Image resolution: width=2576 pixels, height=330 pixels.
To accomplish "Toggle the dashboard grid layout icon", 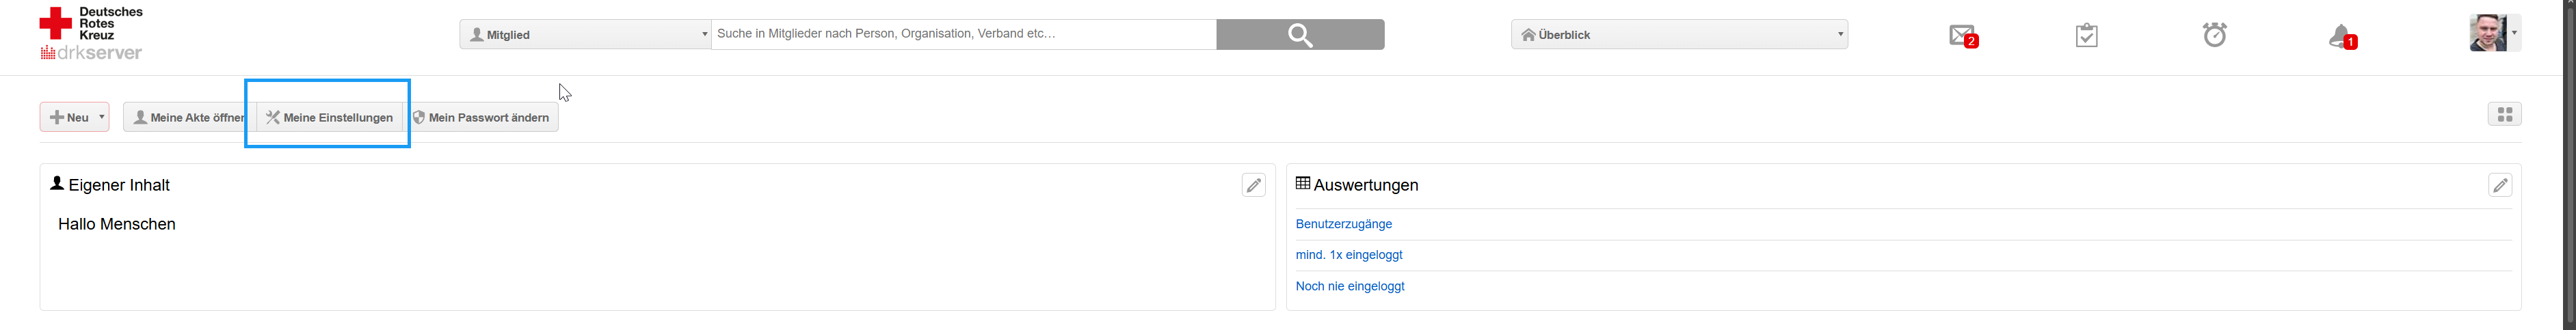I will (2504, 115).
